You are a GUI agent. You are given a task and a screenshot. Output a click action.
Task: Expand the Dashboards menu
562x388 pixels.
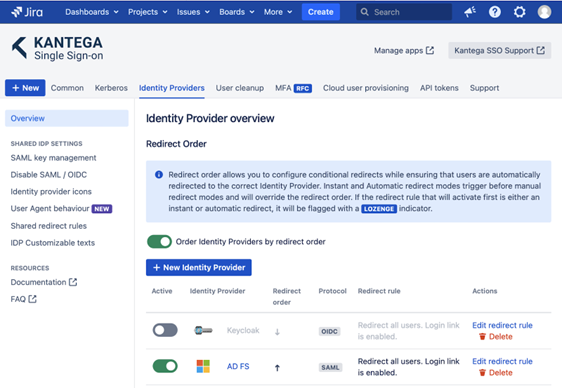pyautogui.click(x=92, y=12)
